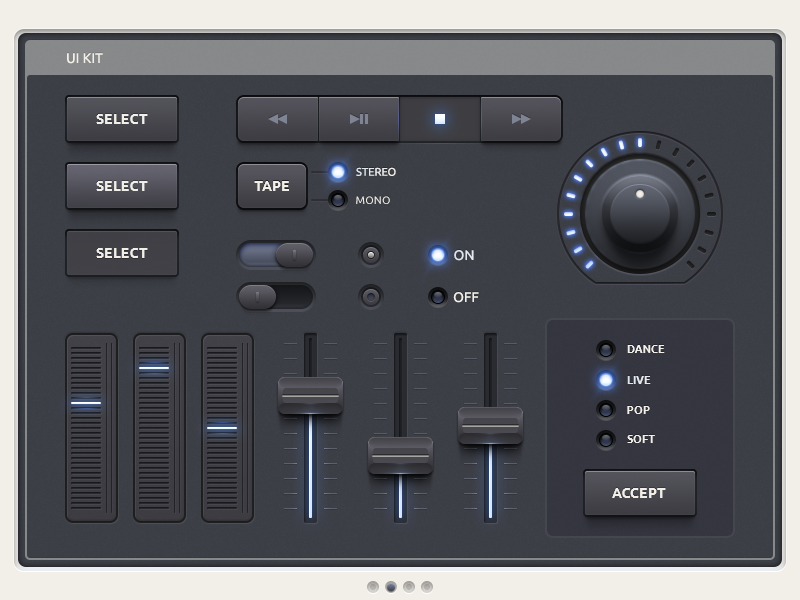Click the third ribbed scroll-wheel slider marker
This screenshot has height=600, width=800.
(x=222, y=428)
